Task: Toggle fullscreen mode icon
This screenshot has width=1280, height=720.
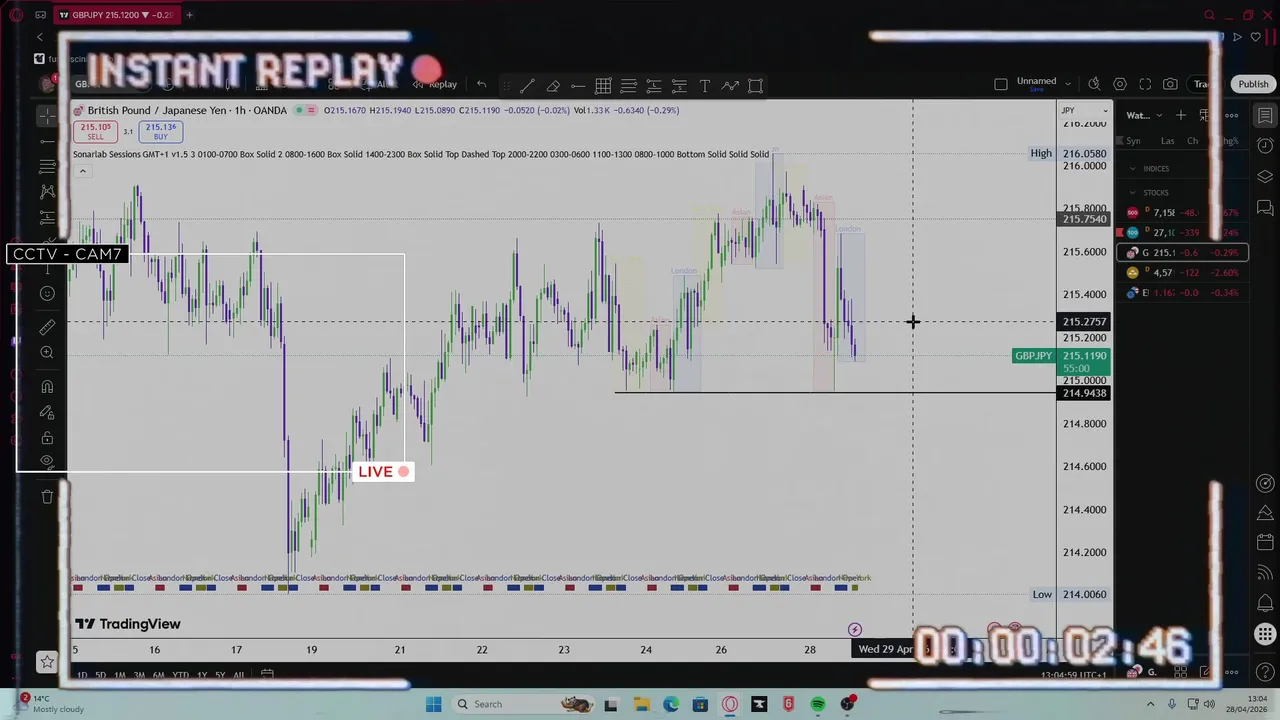Action: coord(1145,84)
